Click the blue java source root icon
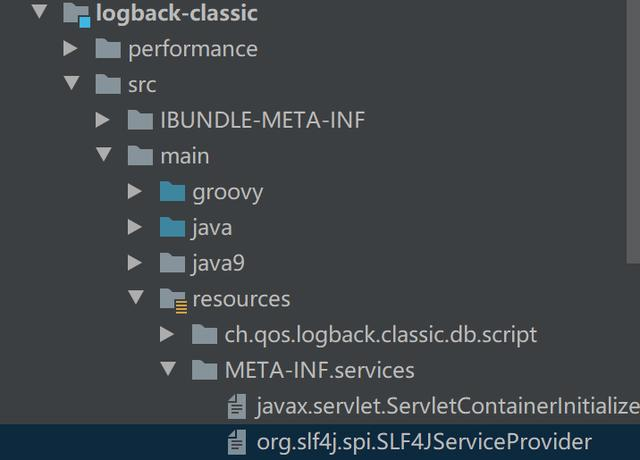Viewport: 640px width, 460px height. point(172,227)
